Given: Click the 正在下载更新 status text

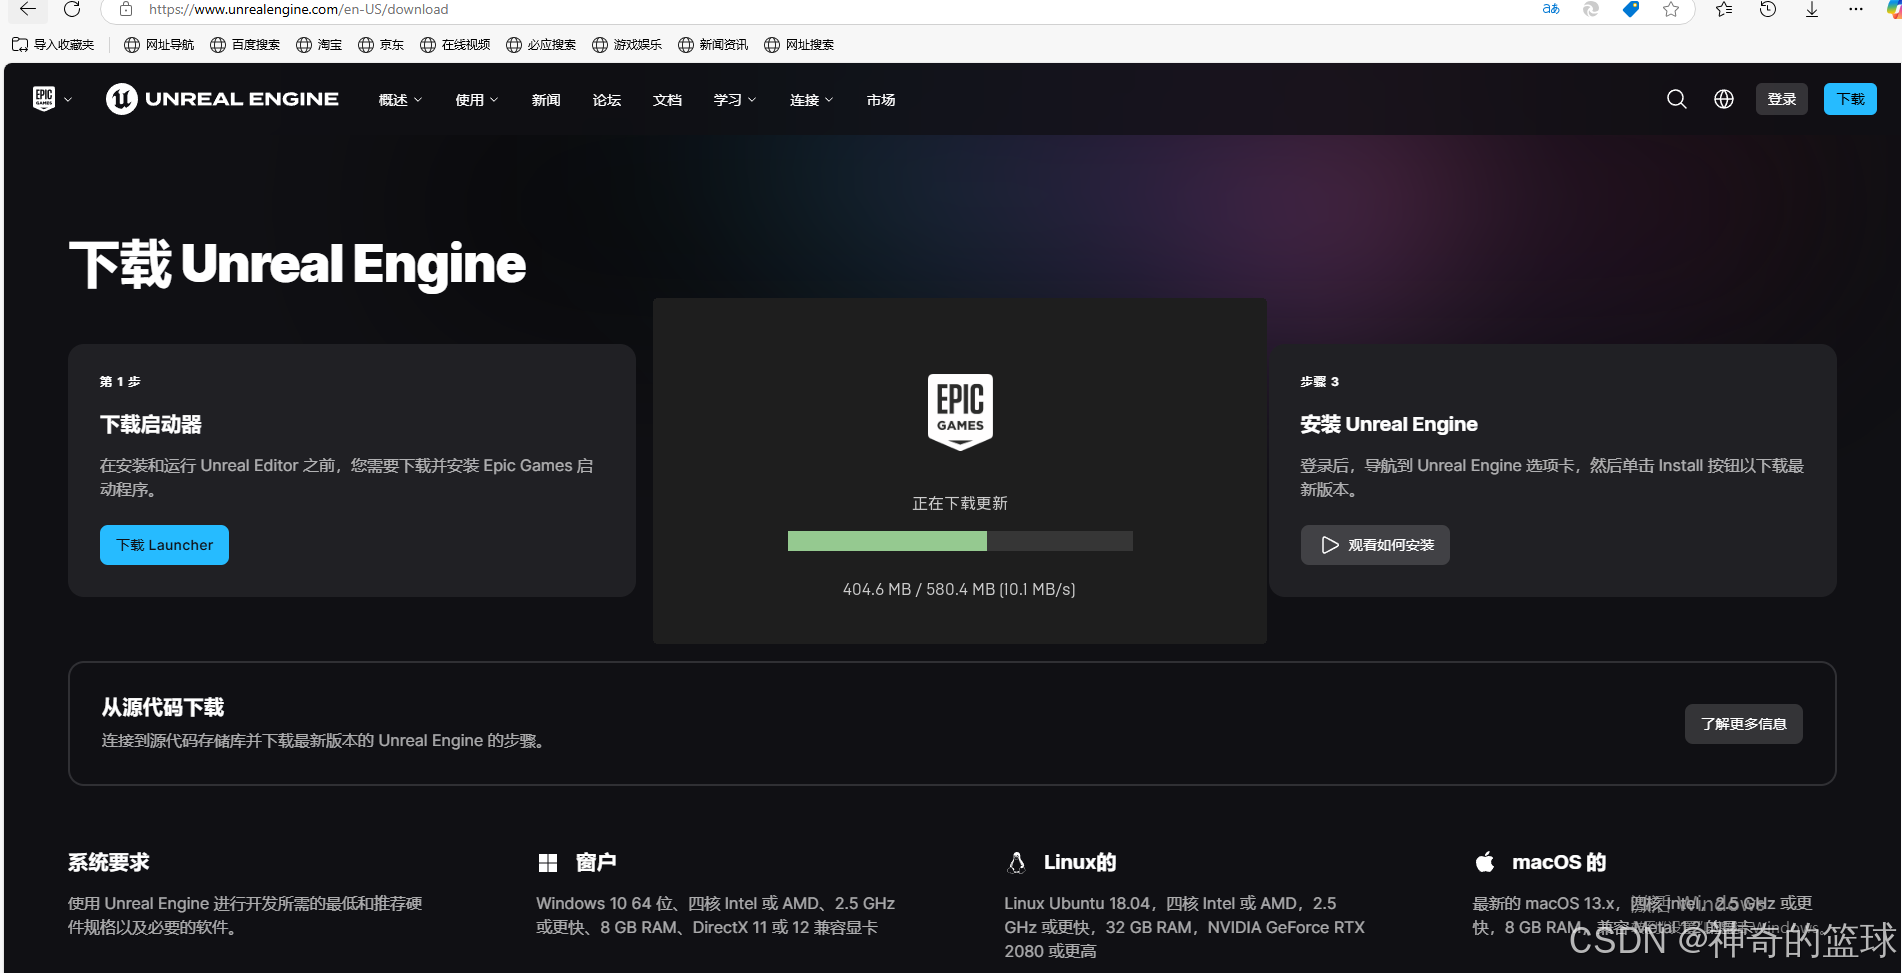Looking at the screenshot, I should point(960,503).
